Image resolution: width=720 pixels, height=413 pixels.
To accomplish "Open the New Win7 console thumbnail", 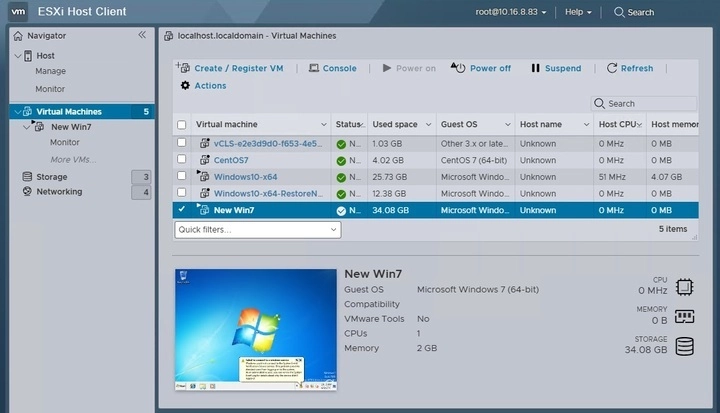I will pyautogui.click(x=256, y=330).
